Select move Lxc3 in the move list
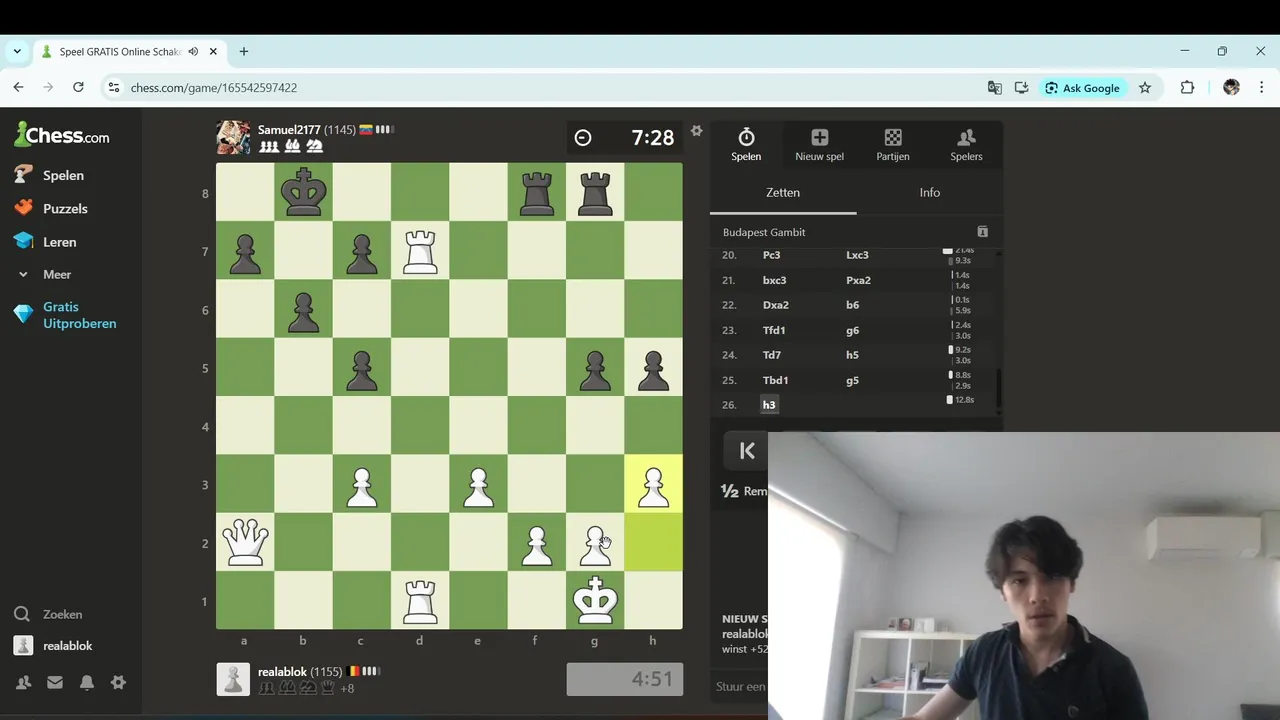The image size is (1280, 720). (857, 255)
